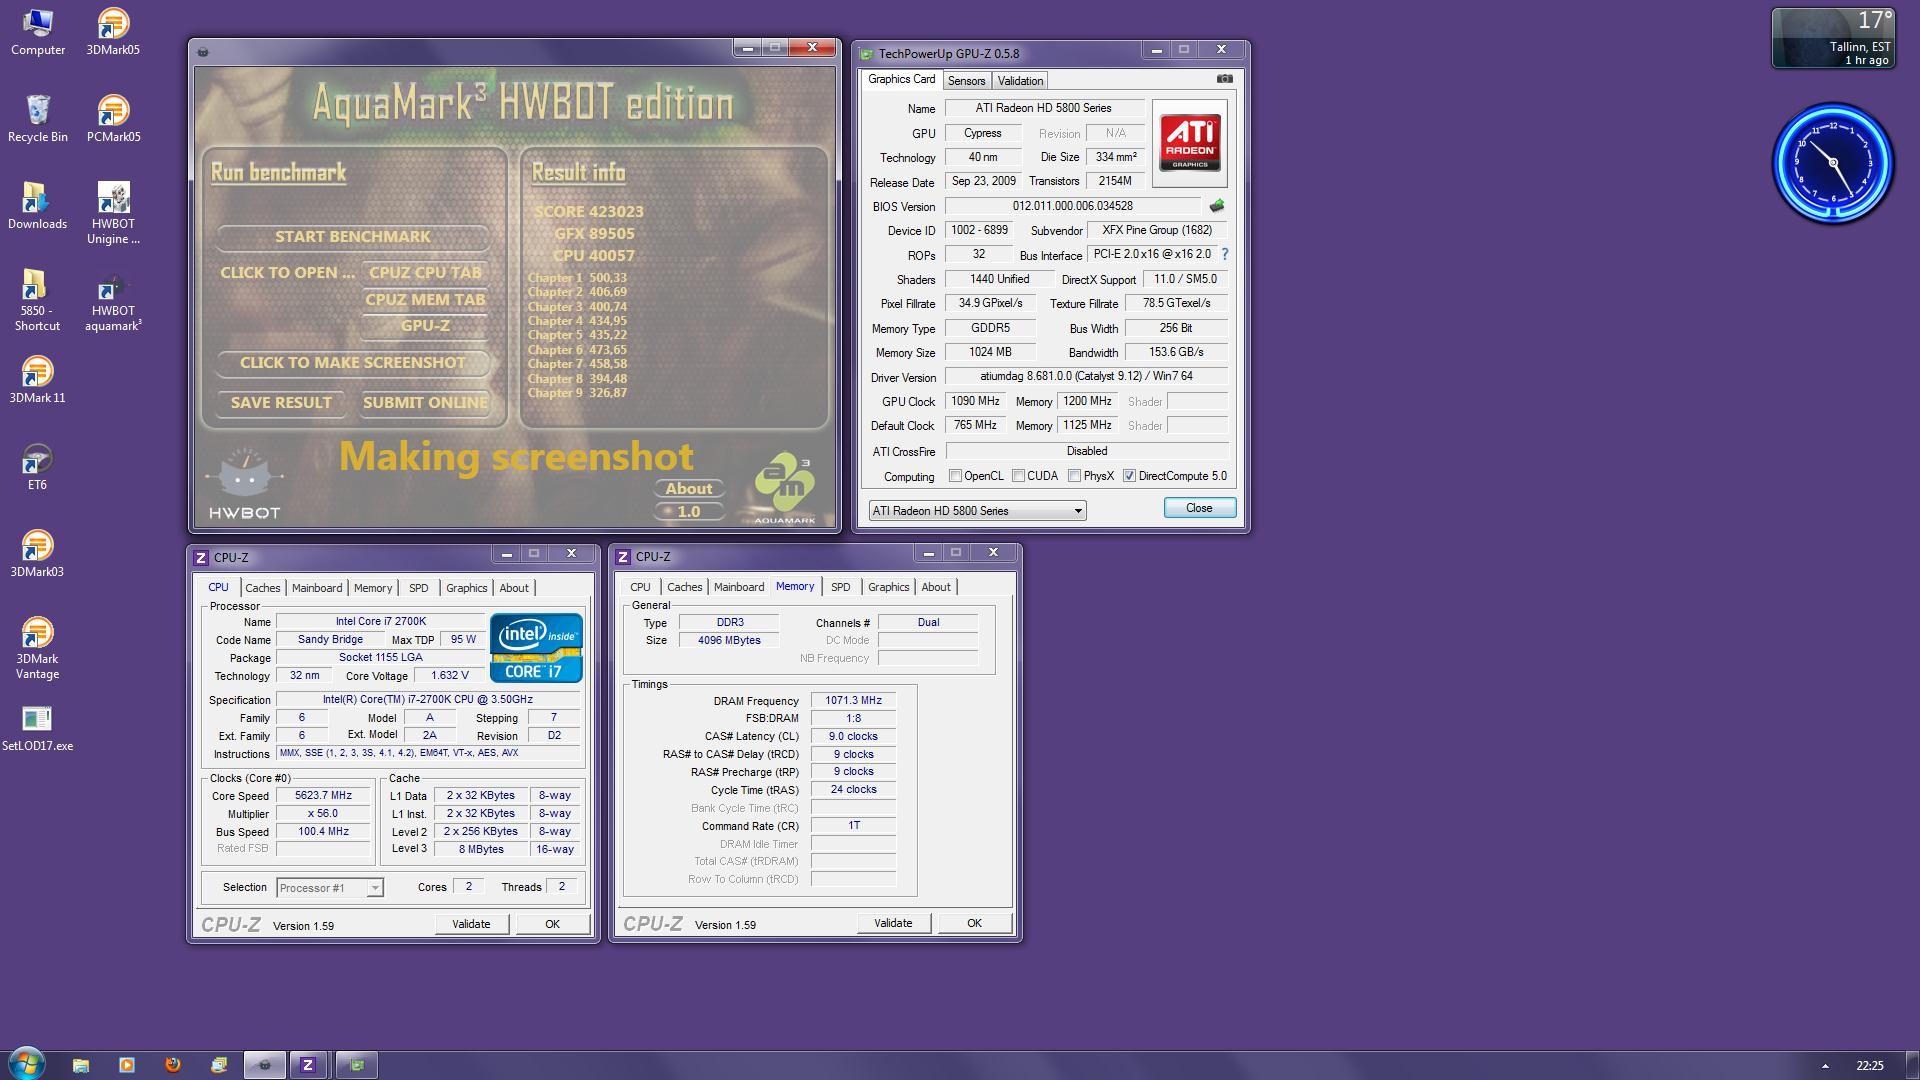Enable the OpenCL checkbox
Image resolution: width=1920 pixels, height=1080 pixels.
pos(955,476)
